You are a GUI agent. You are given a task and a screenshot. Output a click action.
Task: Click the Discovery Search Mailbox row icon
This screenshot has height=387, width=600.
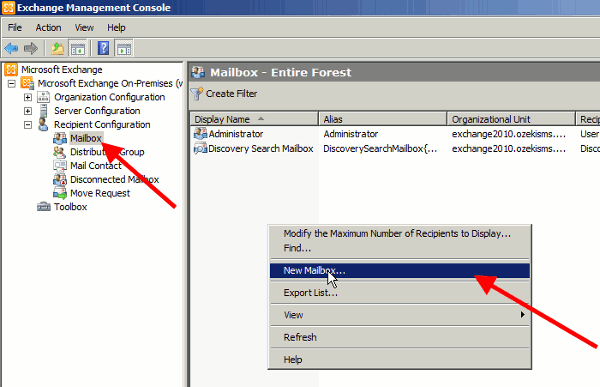pyautogui.click(x=201, y=149)
